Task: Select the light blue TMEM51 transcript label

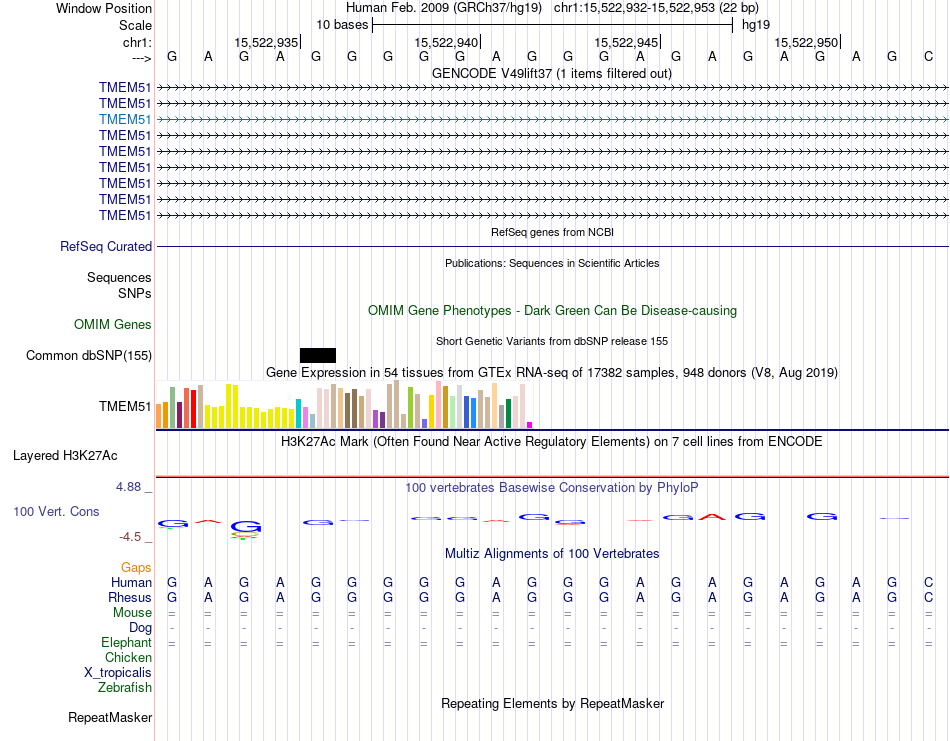Action: pos(125,119)
